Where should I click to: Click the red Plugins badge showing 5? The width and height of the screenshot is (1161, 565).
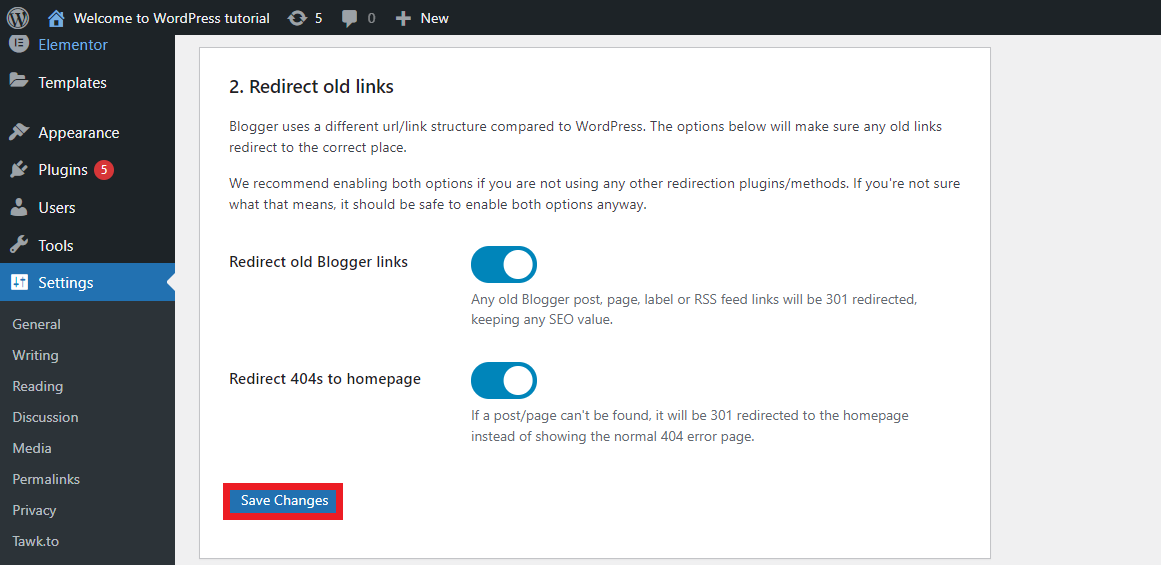tap(104, 170)
